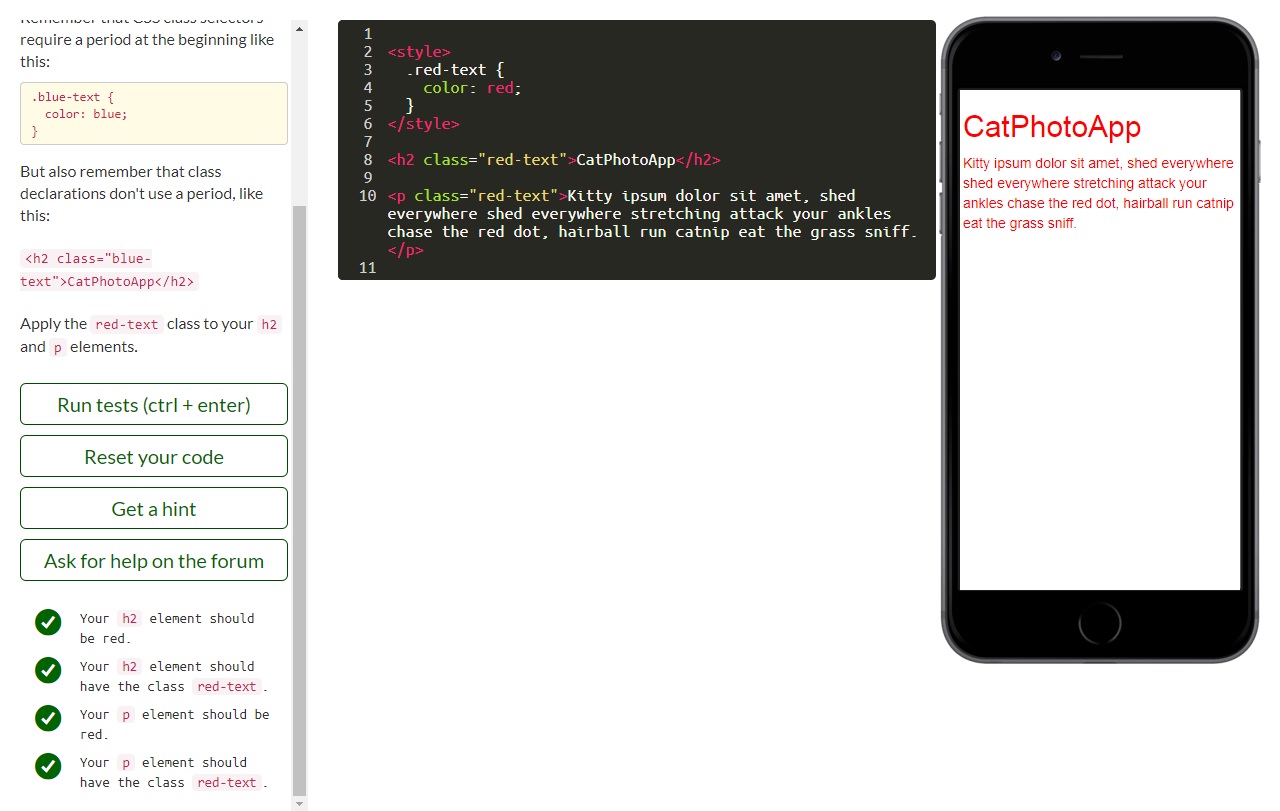The width and height of the screenshot is (1280, 811).
Task: Click the final passed test checkmark
Action: pos(48,766)
